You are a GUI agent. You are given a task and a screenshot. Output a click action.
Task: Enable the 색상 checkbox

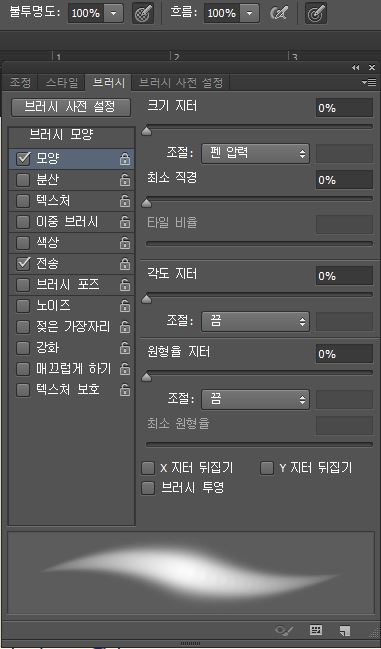[23, 243]
